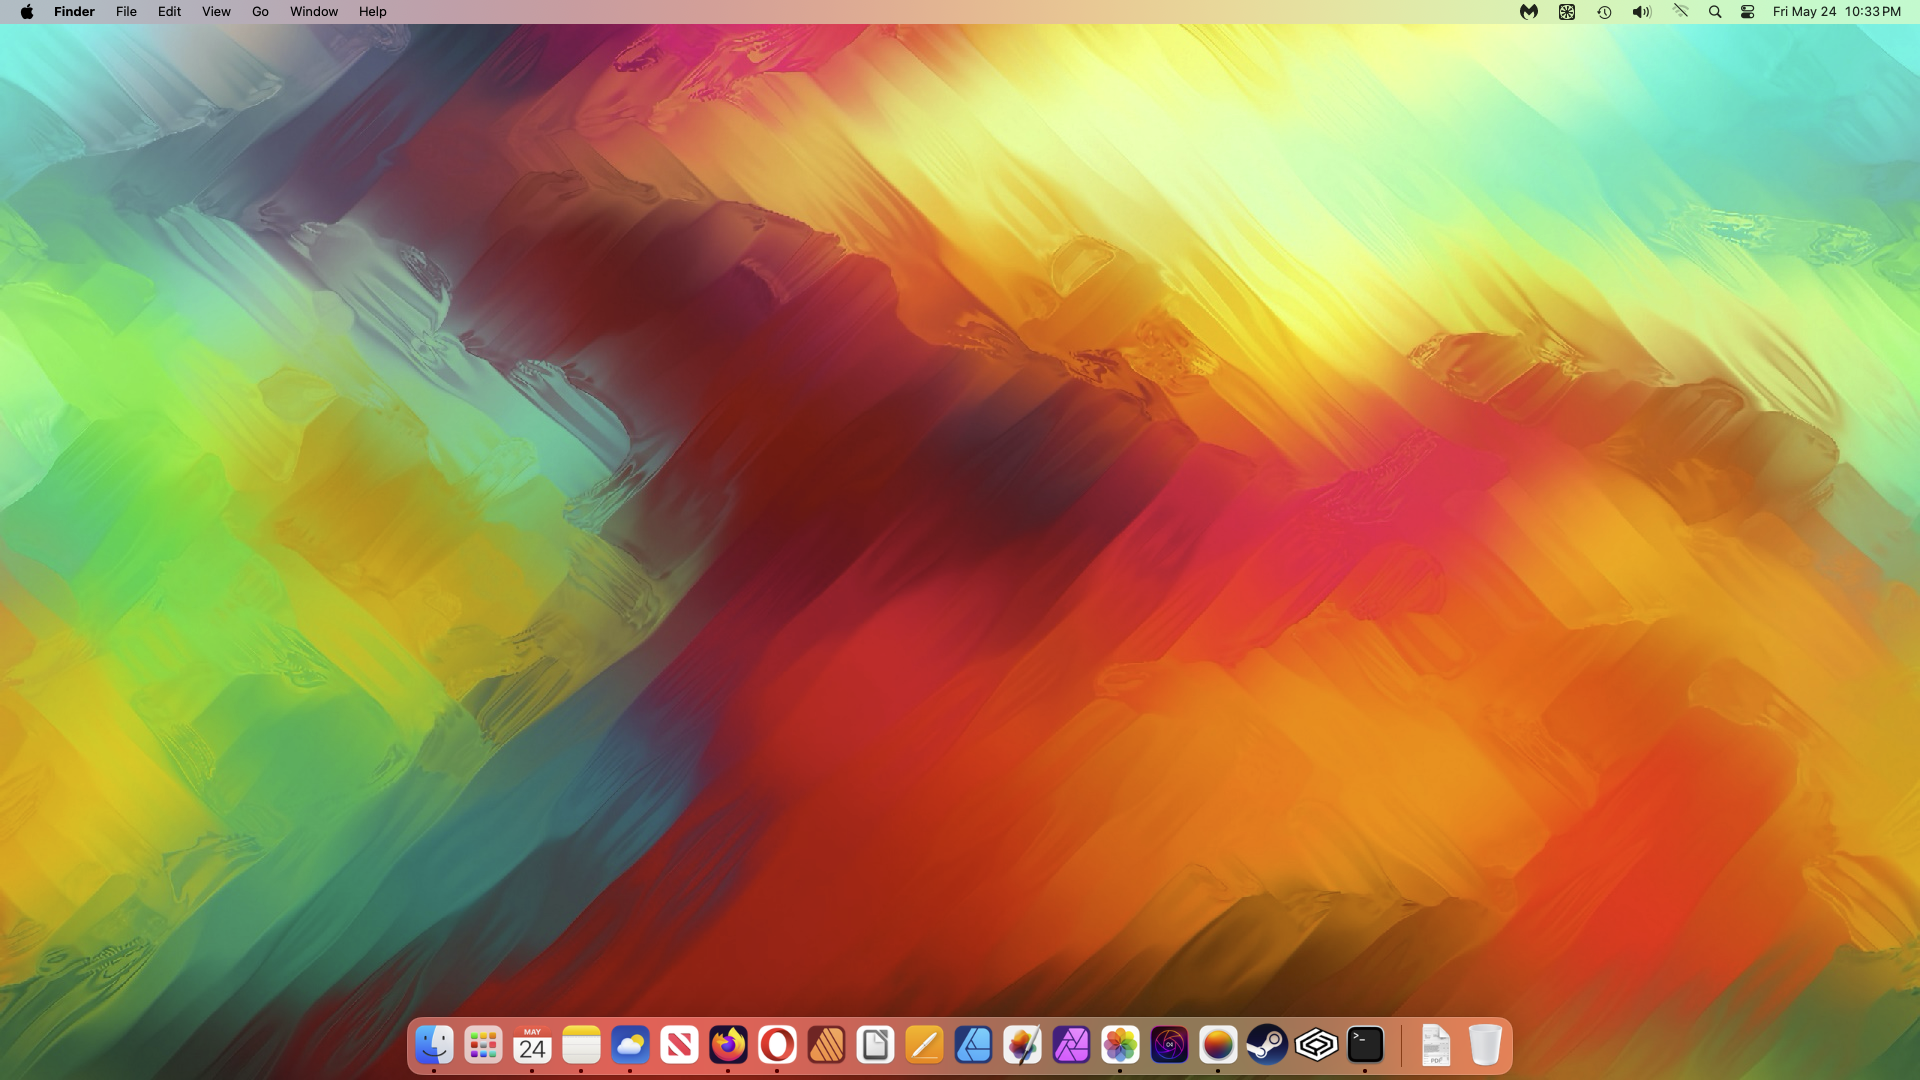1920x1080 pixels.
Task: Open the Terminal app in the Dock
Action: (1365, 1045)
